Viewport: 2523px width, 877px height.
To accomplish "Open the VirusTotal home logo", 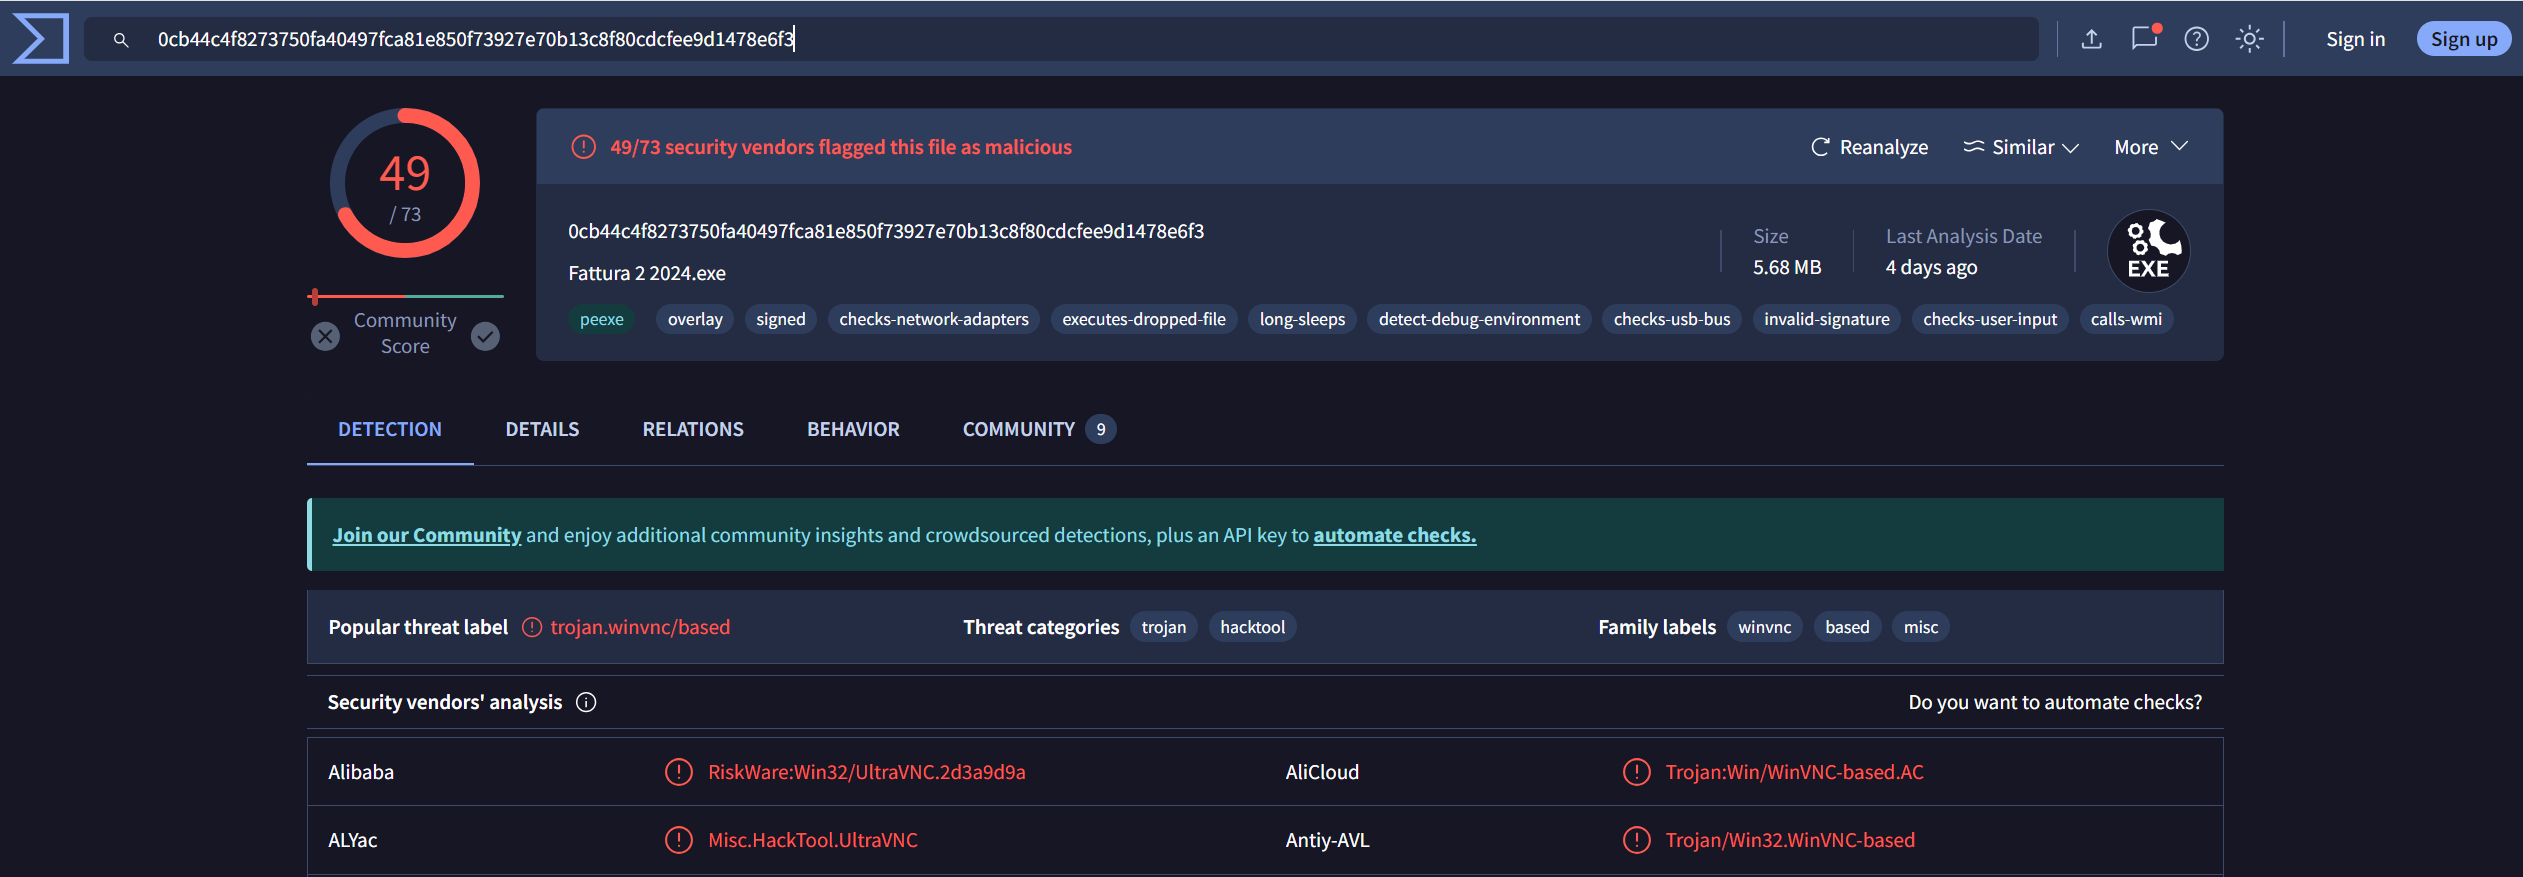I will coord(41,39).
